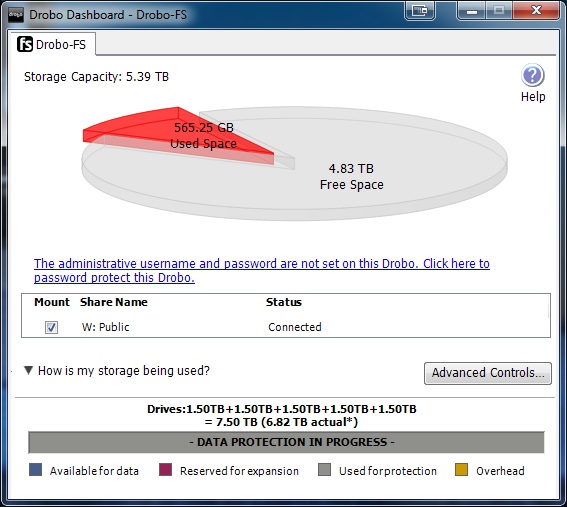This screenshot has height=507, width=567.
Task: Click the yellow Overhead legend swatch
Action: [x=461, y=470]
